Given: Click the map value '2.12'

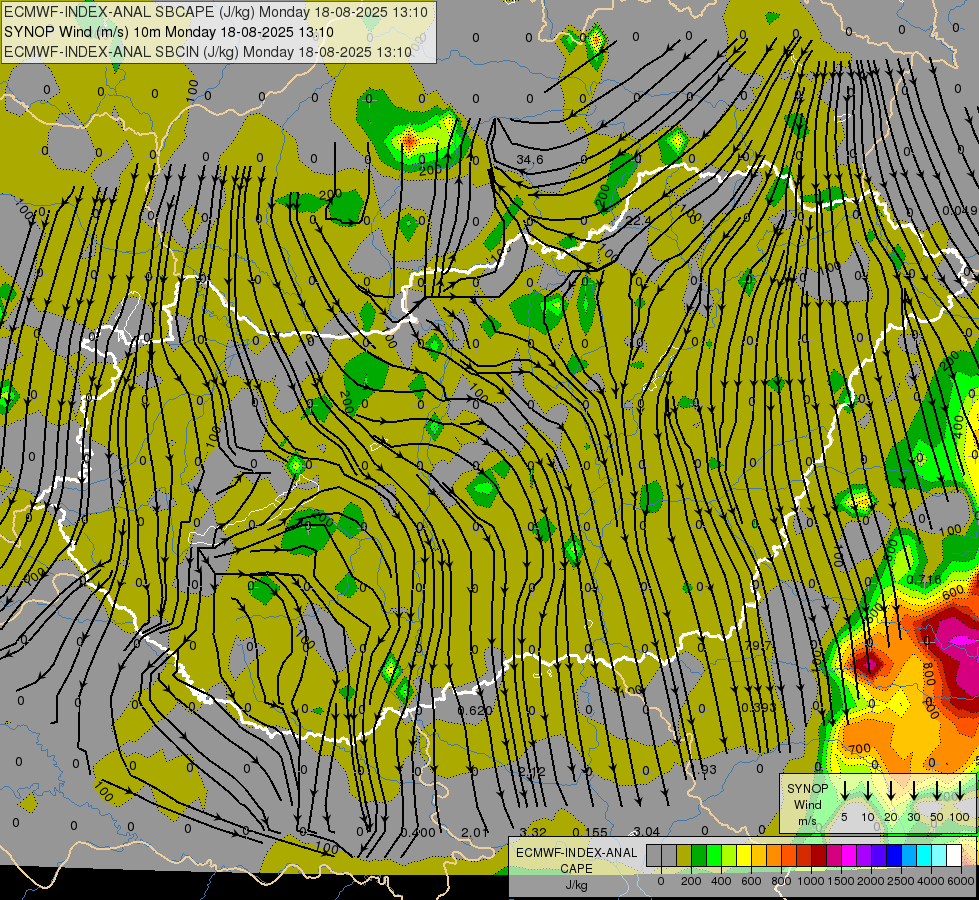Looking at the screenshot, I should pyautogui.click(x=531, y=771).
